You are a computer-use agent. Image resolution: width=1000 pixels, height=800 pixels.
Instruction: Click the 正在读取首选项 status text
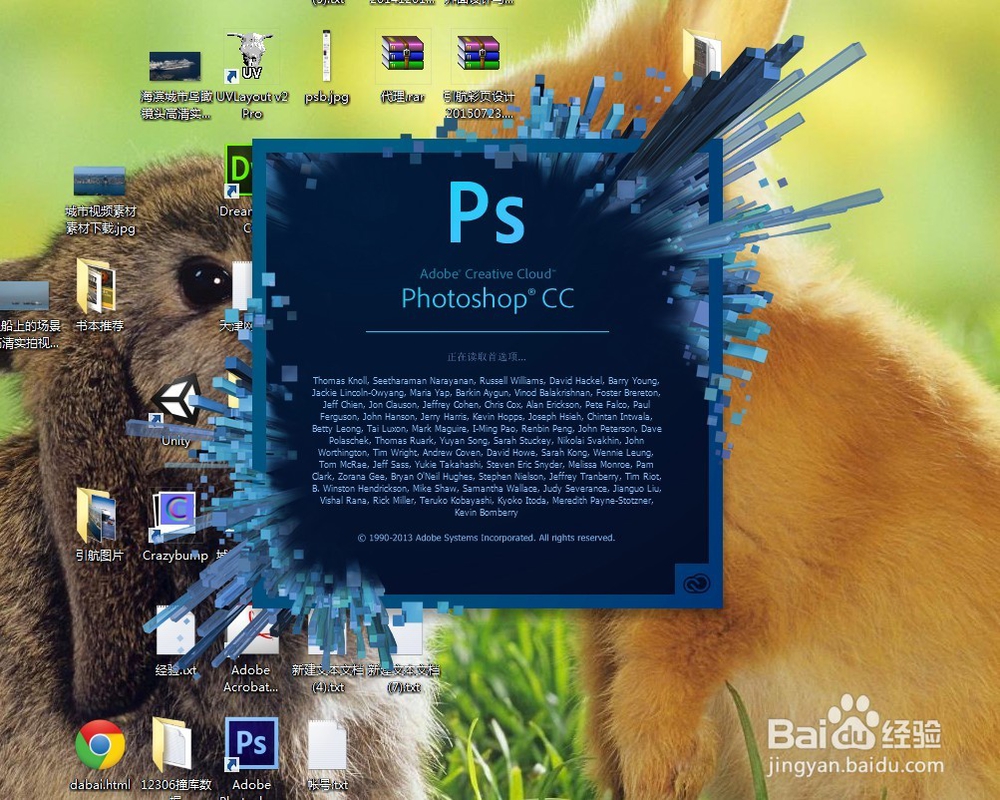(487, 357)
